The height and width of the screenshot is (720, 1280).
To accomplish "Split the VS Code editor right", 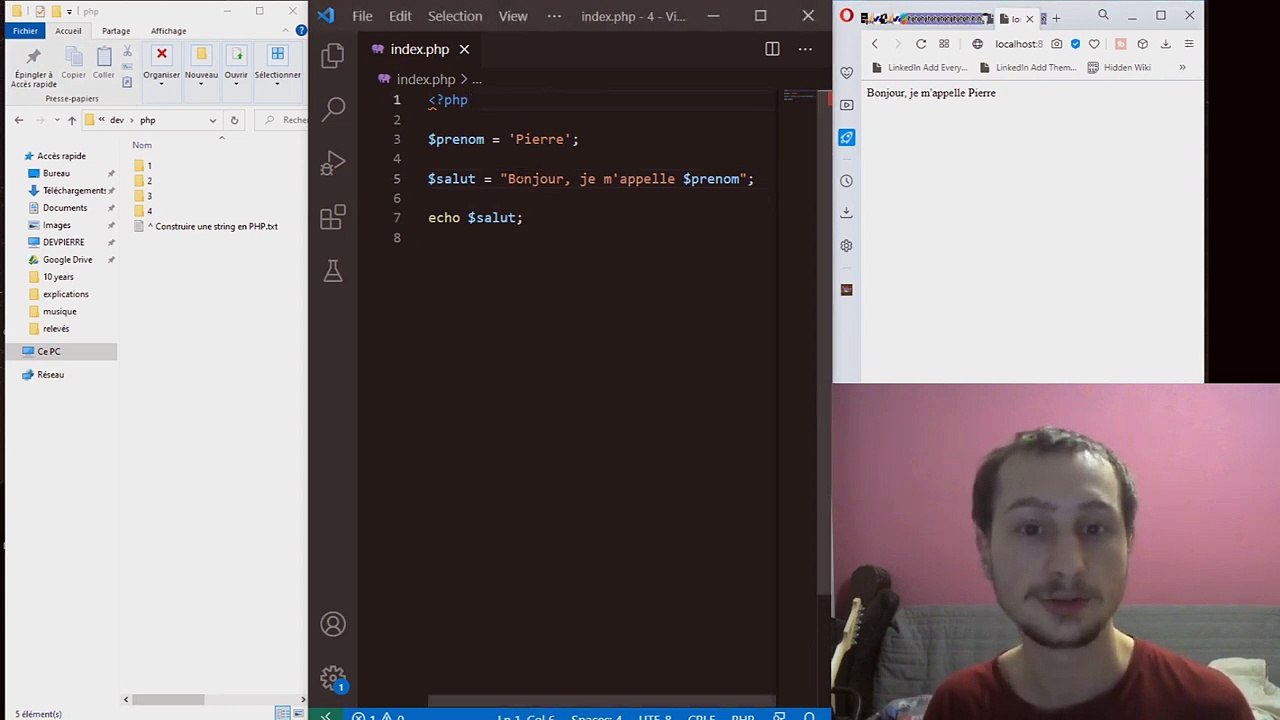I will point(772,49).
